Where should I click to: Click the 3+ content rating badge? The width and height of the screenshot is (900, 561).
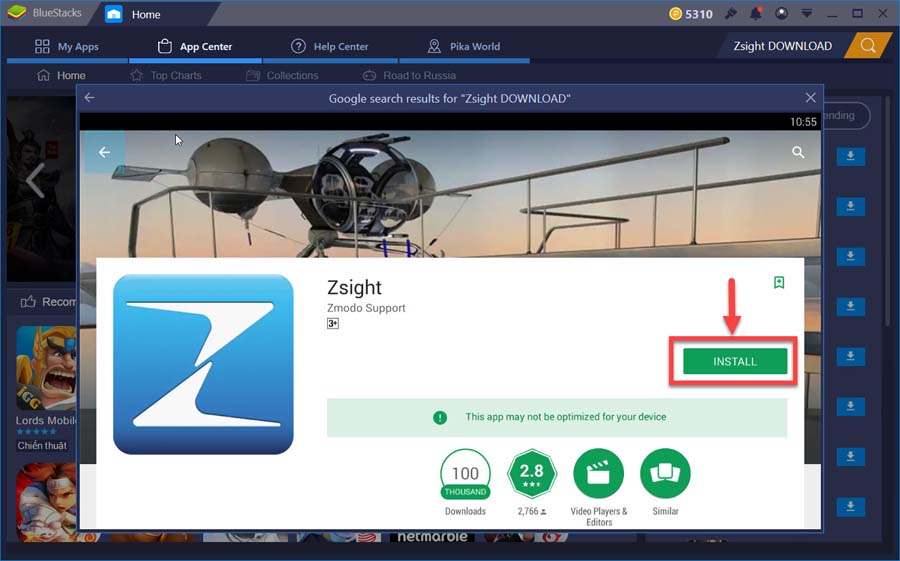tap(333, 323)
